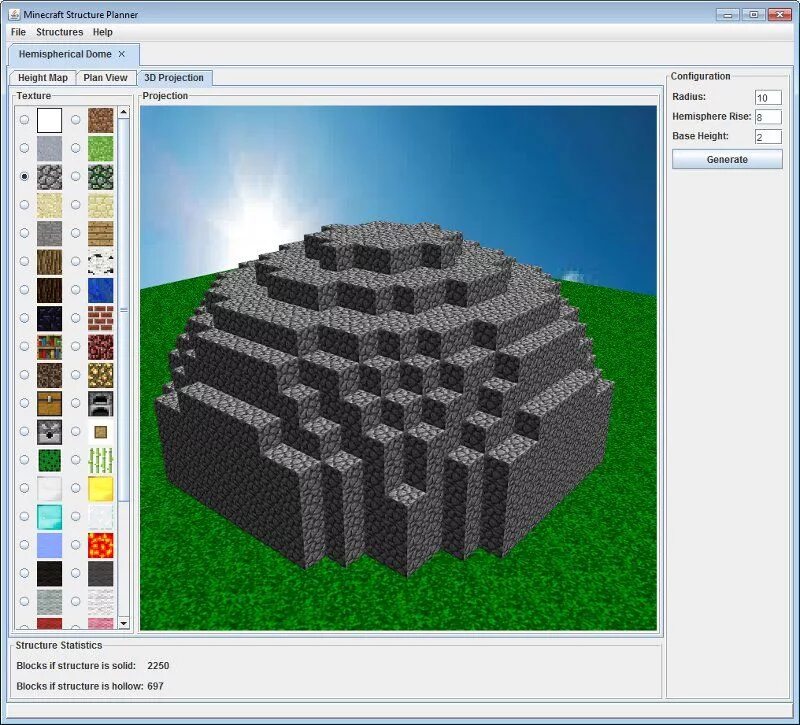
Task: Select the gravel texture swatch
Action: (49, 233)
